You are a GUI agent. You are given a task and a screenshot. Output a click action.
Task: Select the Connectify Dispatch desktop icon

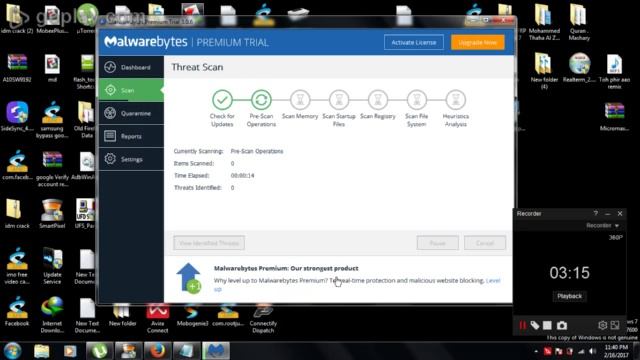(x=263, y=318)
